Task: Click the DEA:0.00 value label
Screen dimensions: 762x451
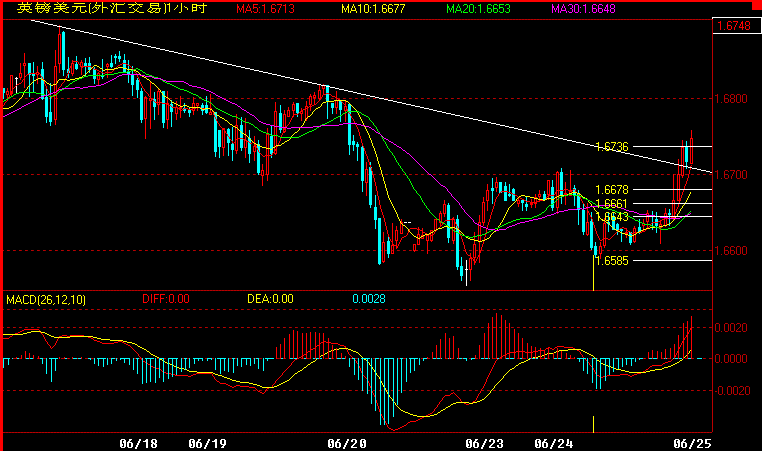Action: tap(270, 299)
